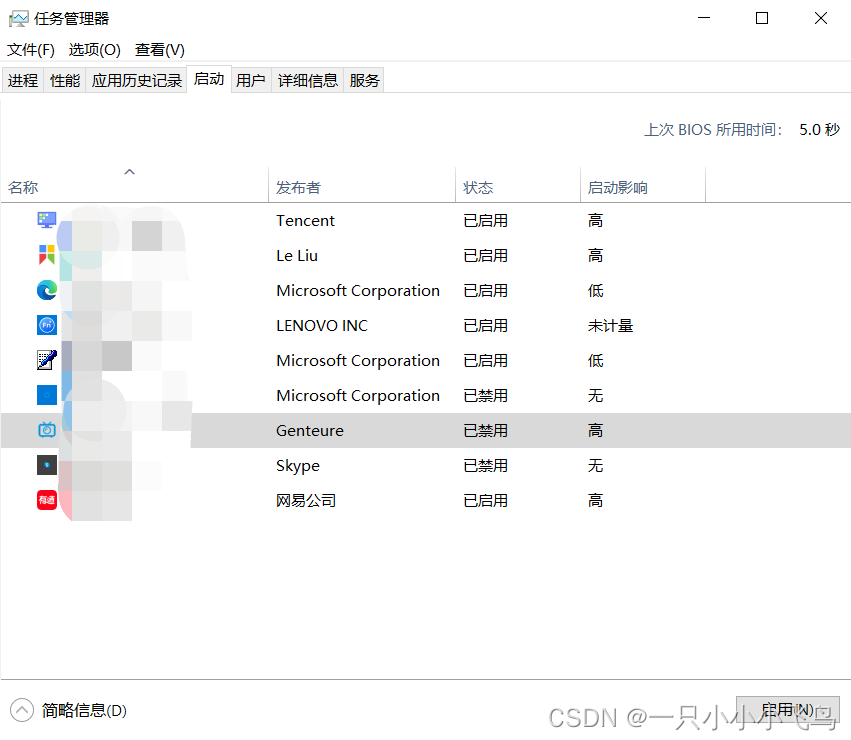
Task: Select the Microsoft Edge startup icon
Action: (47, 290)
